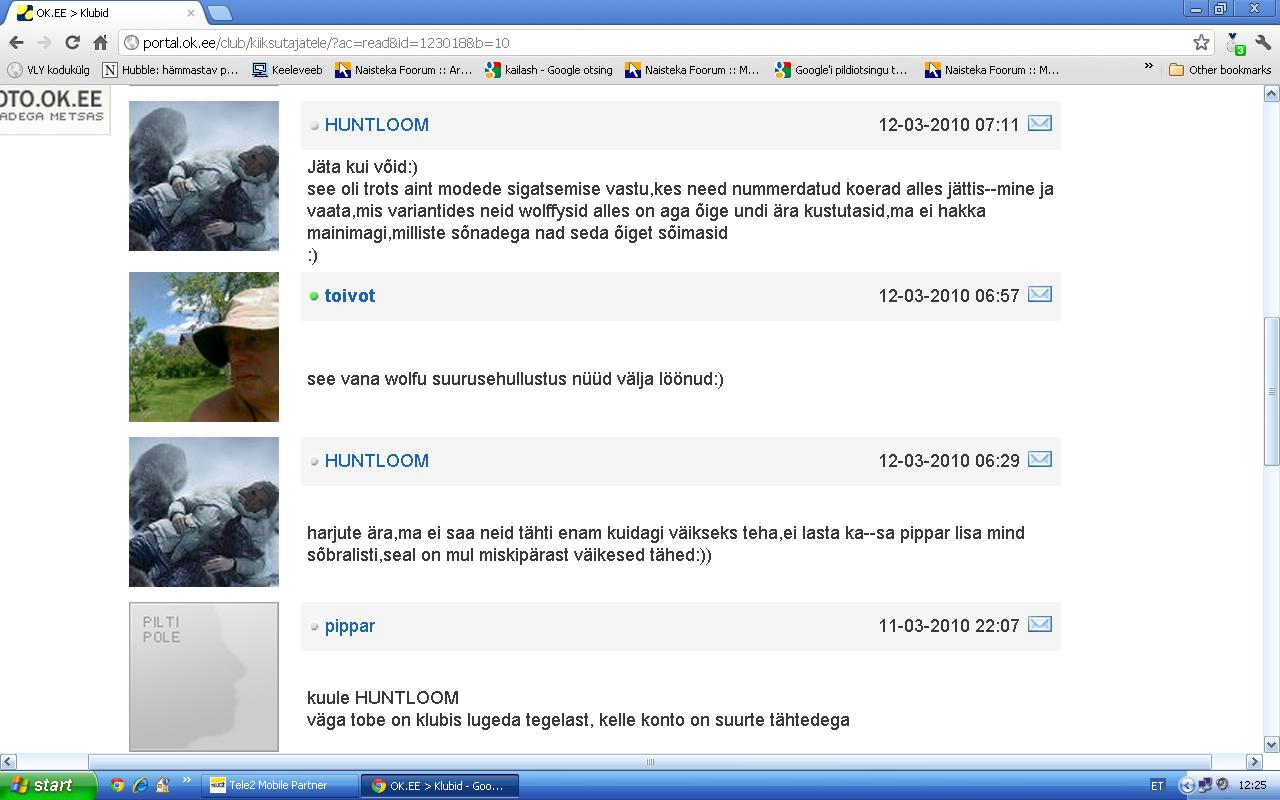Screen dimensions: 1280x800
Task: Click the system clock showing 12:25
Action: pos(1252,786)
